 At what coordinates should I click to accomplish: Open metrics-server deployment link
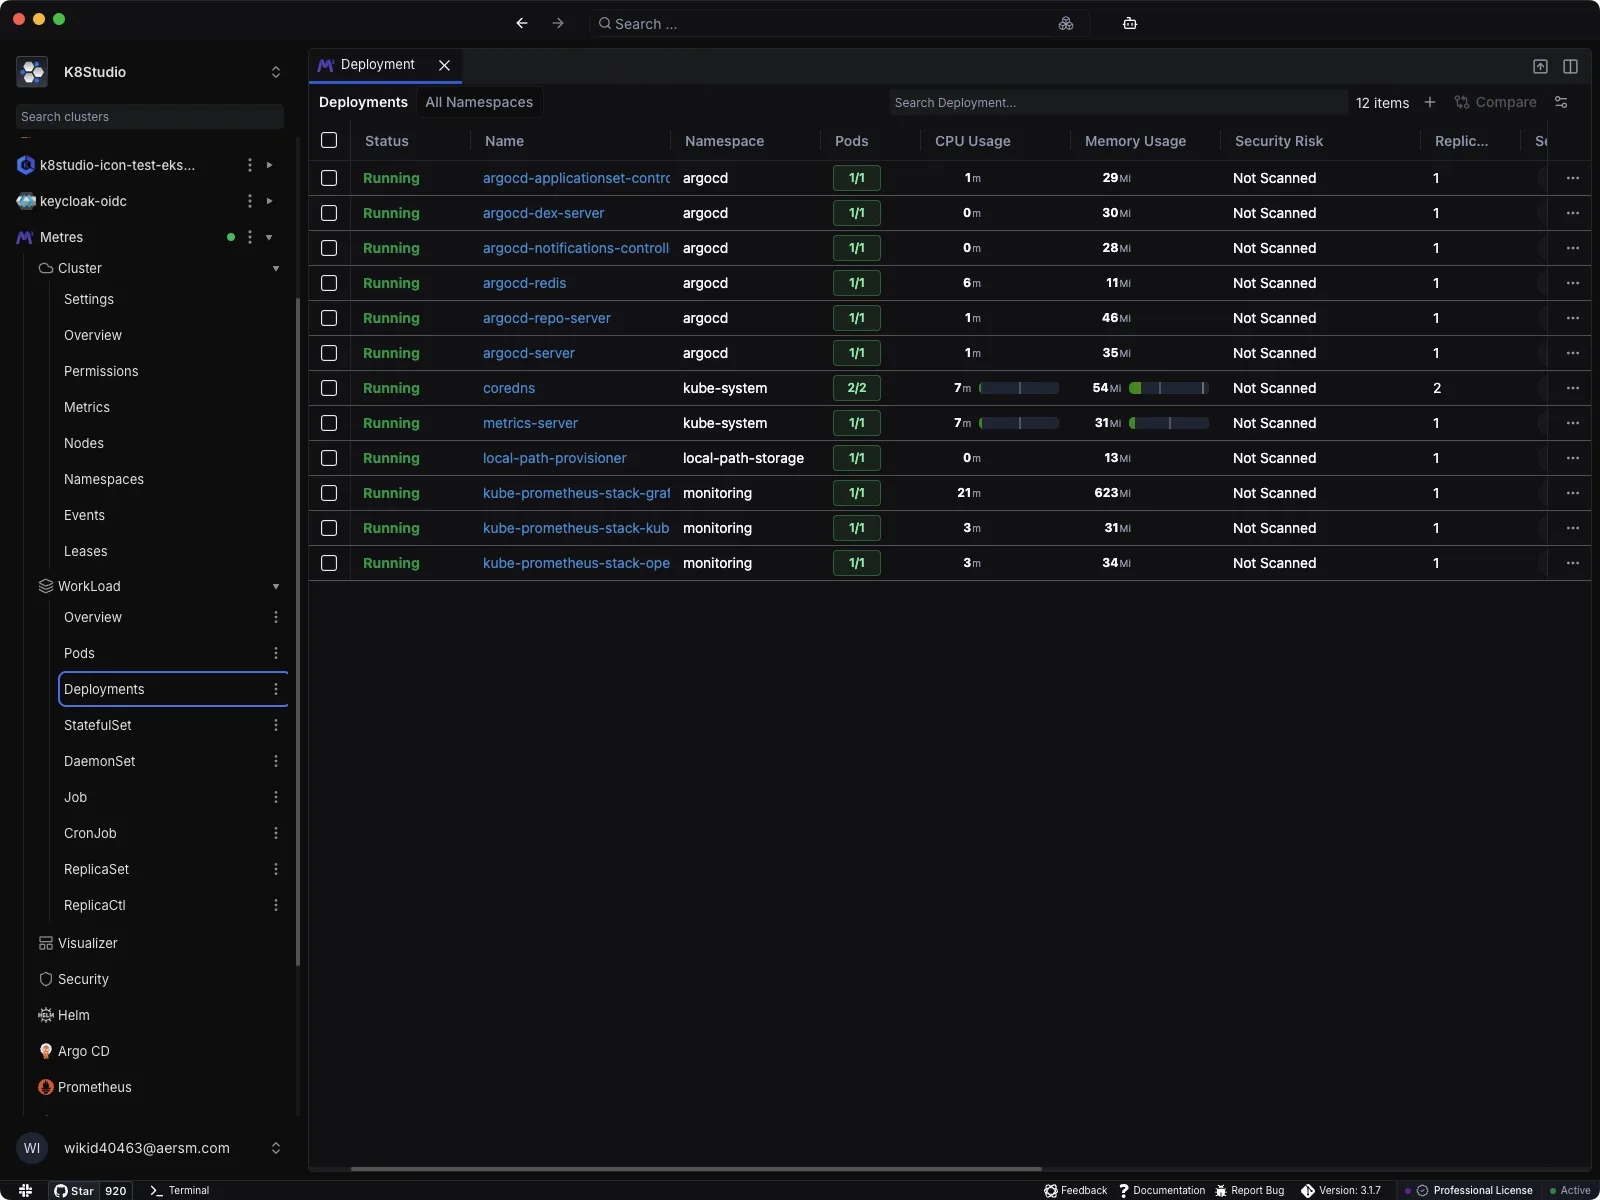530,423
